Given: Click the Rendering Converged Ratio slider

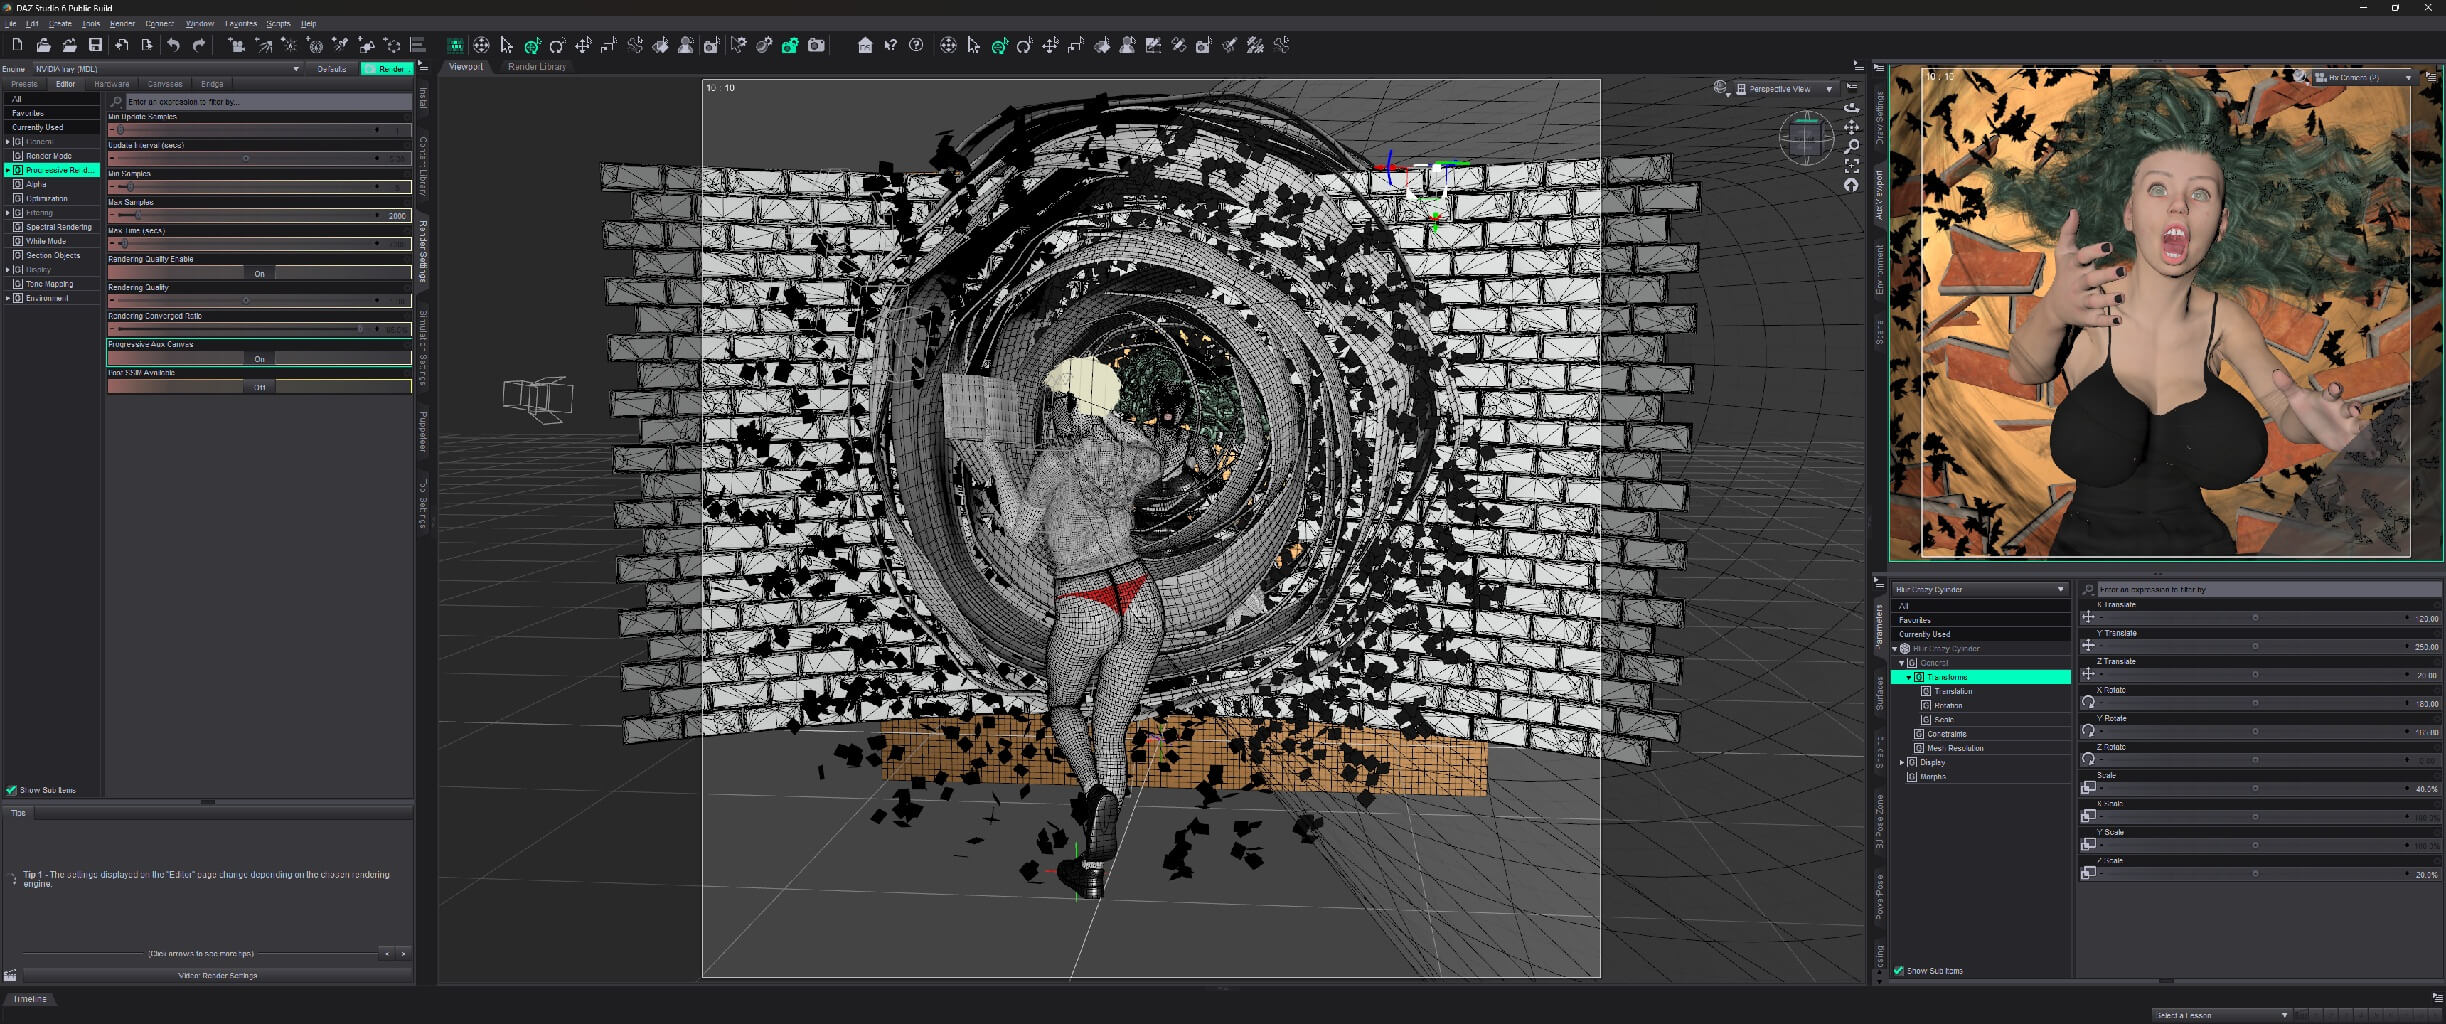Looking at the screenshot, I should [x=259, y=329].
